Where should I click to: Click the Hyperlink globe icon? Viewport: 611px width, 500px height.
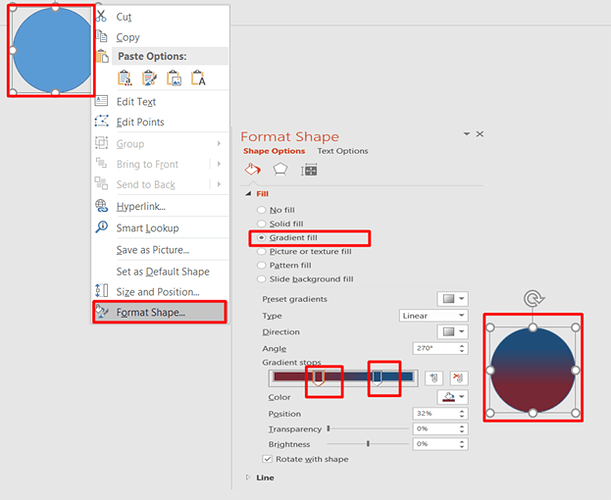tap(101, 206)
